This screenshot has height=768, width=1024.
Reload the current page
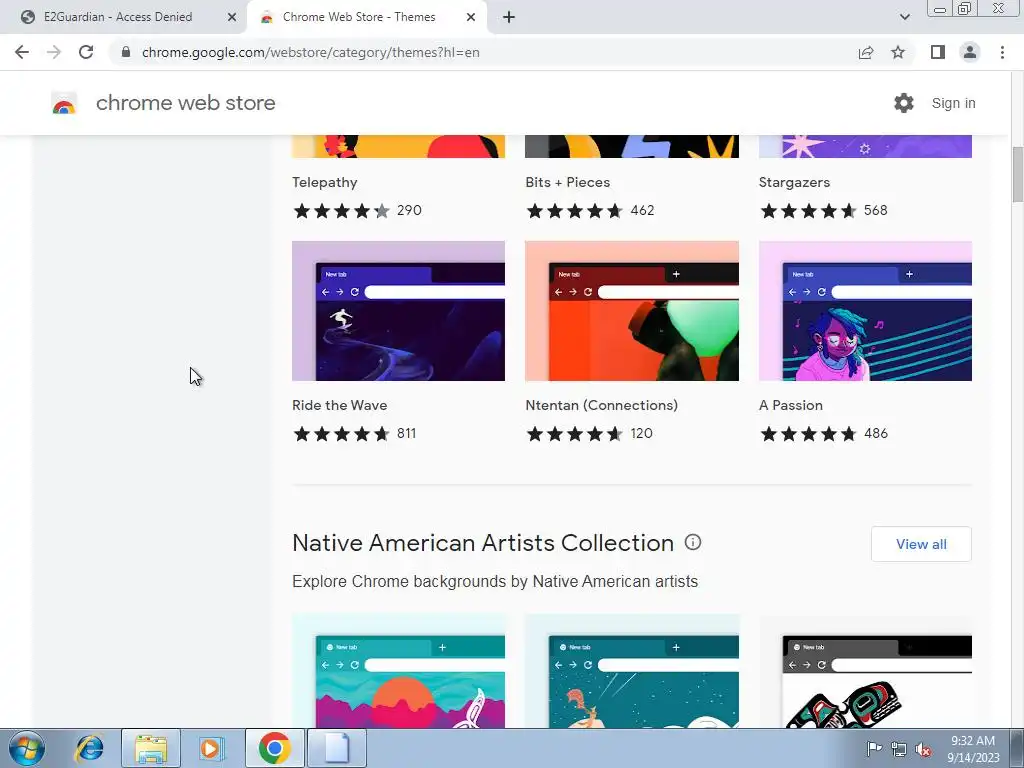[86, 52]
